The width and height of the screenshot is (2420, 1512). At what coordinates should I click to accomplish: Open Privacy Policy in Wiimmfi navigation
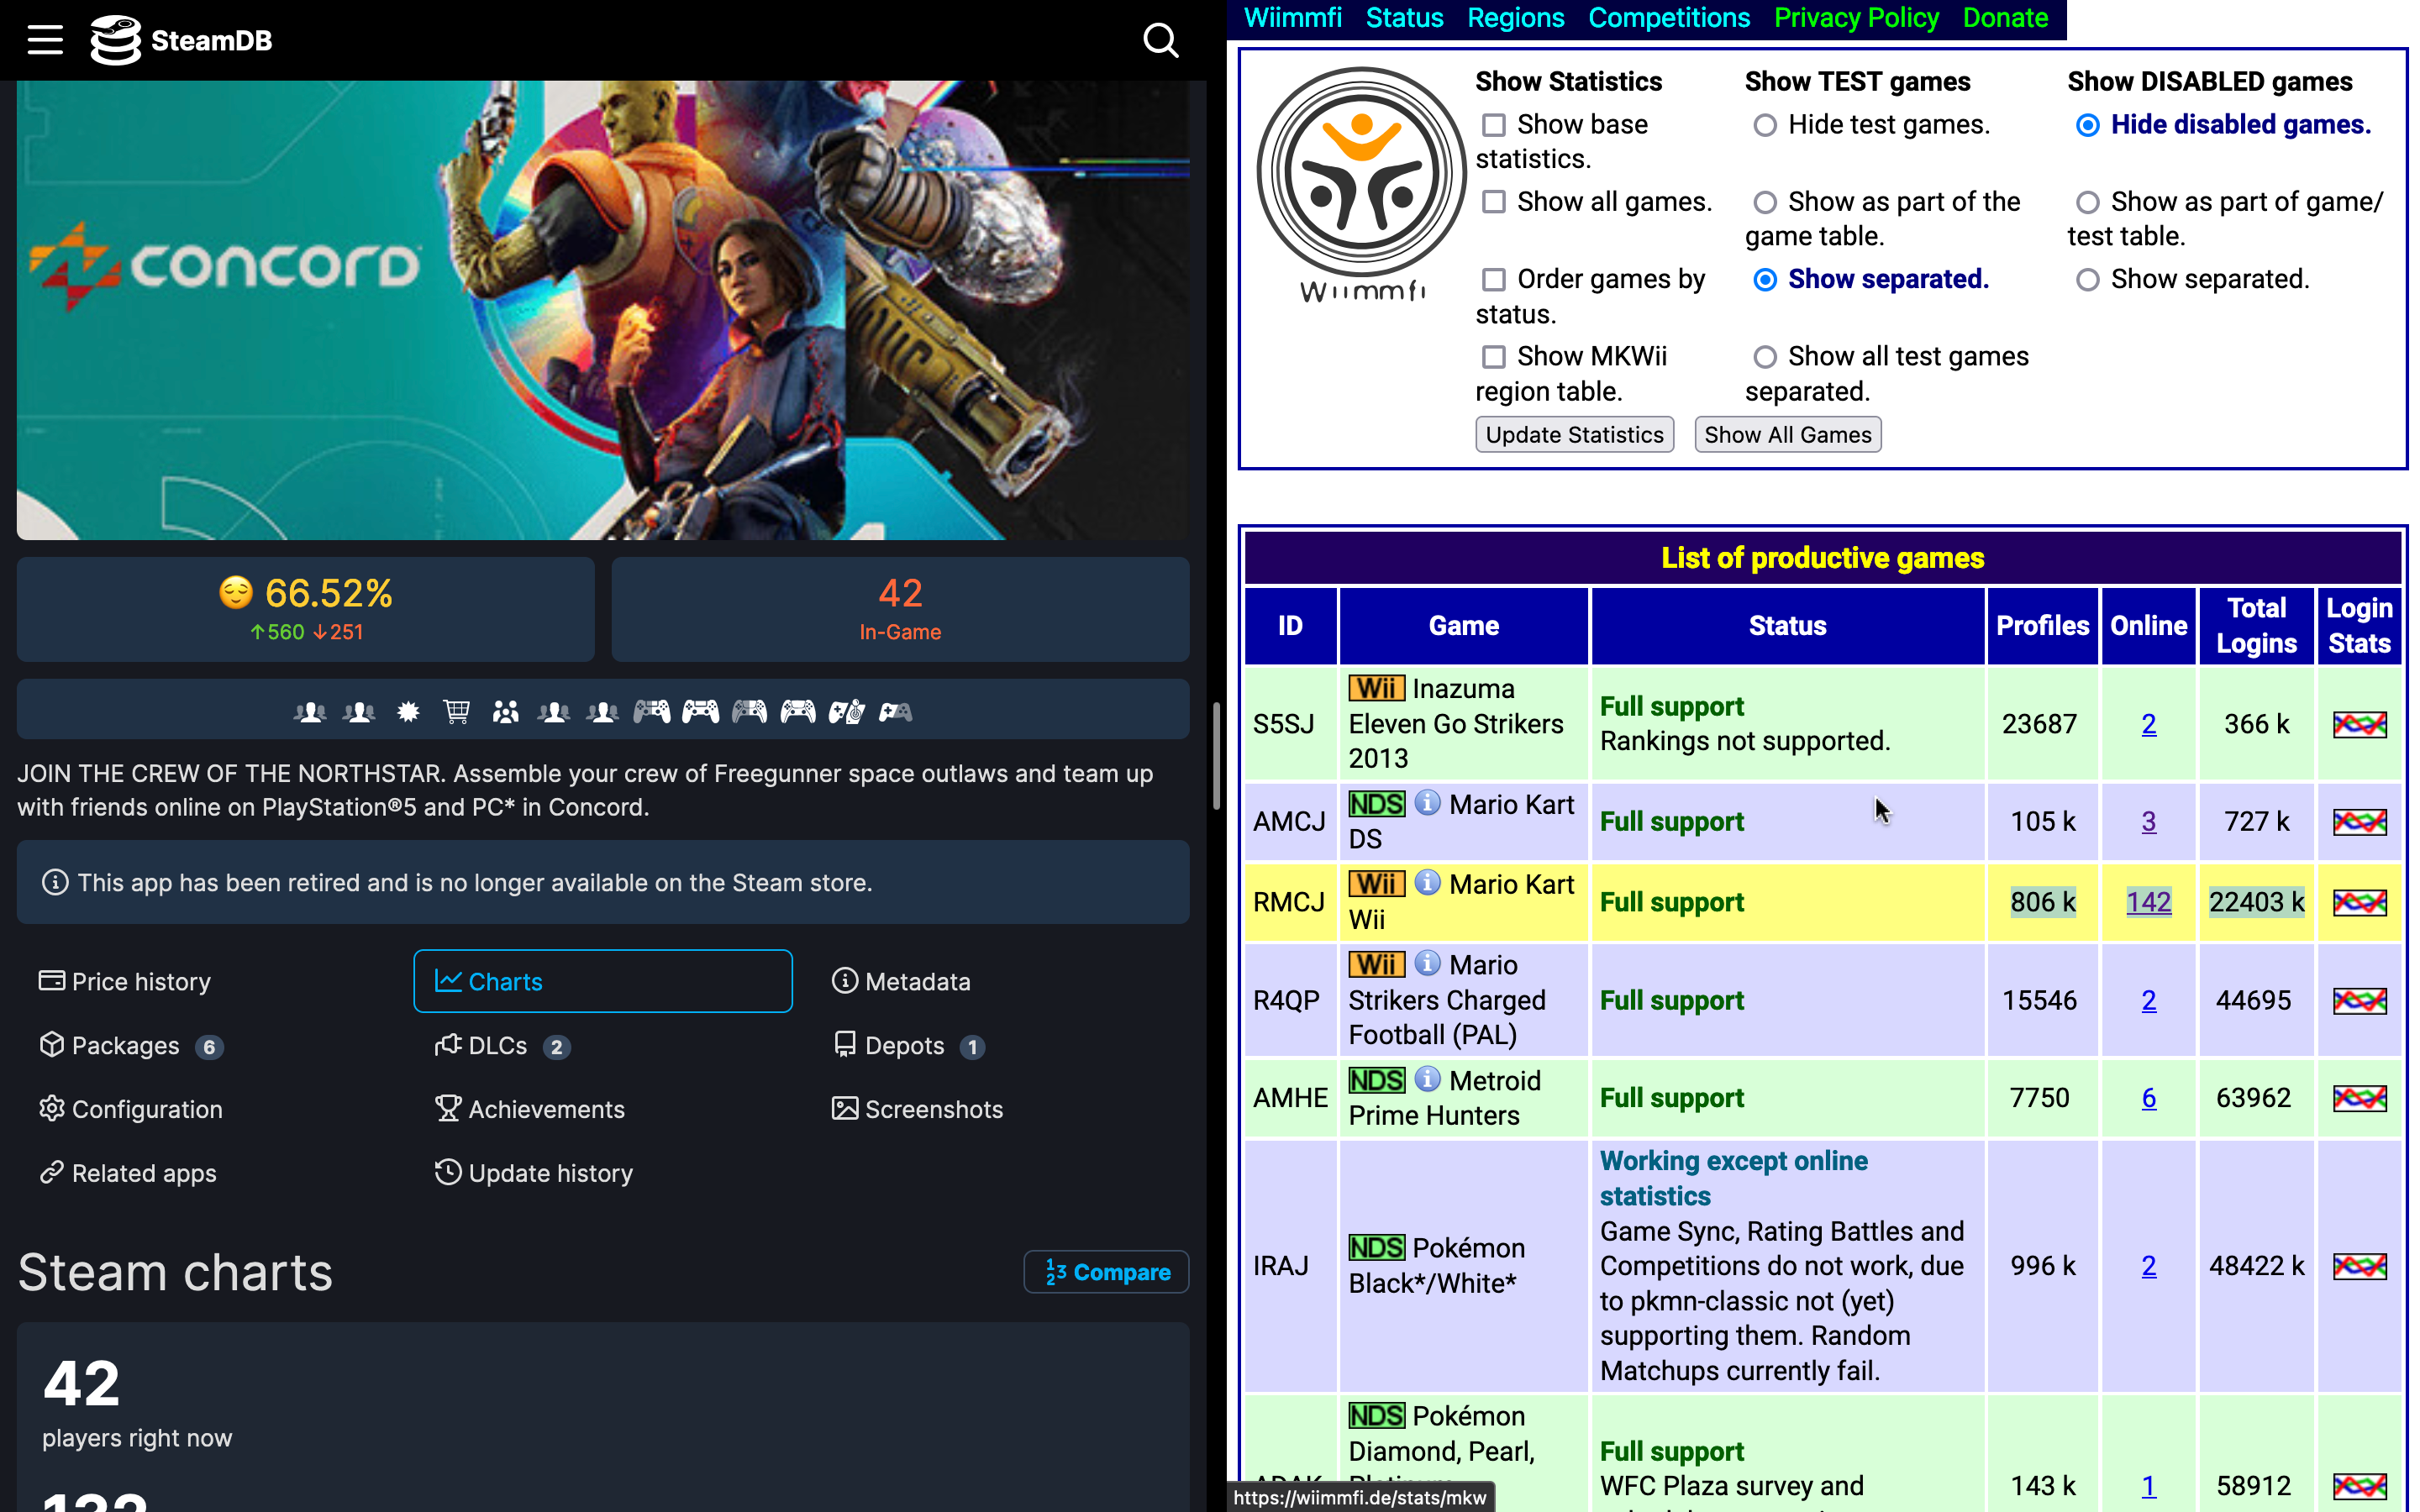click(x=1856, y=18)
